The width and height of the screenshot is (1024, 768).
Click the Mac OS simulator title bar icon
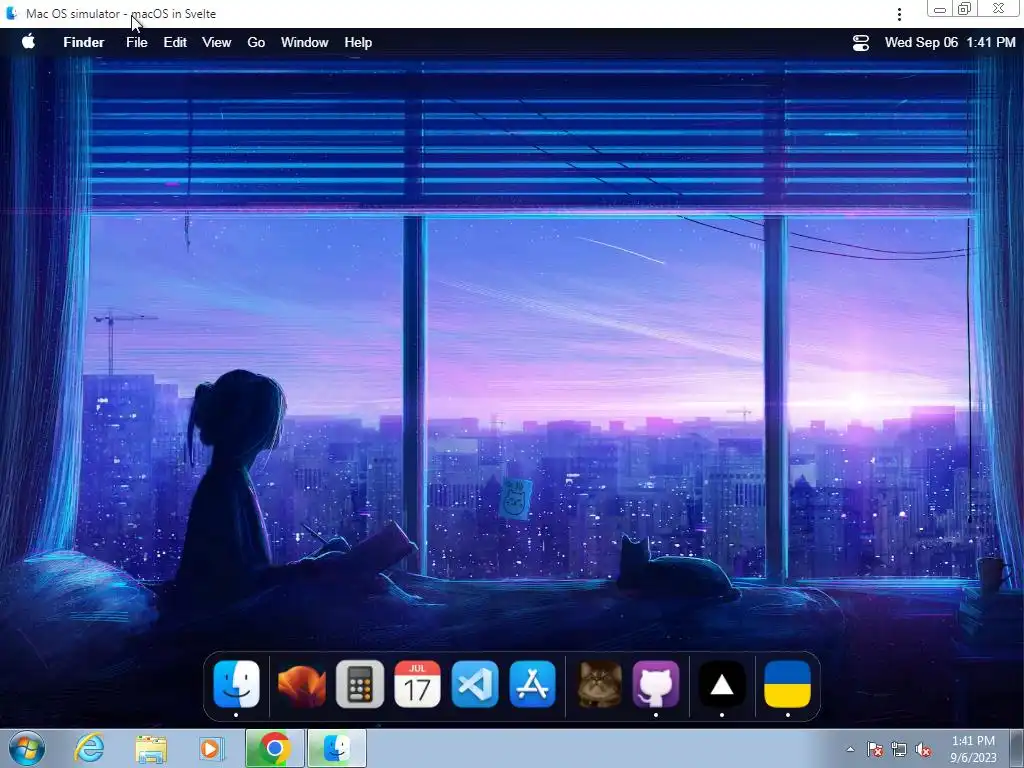coord(11,13)
